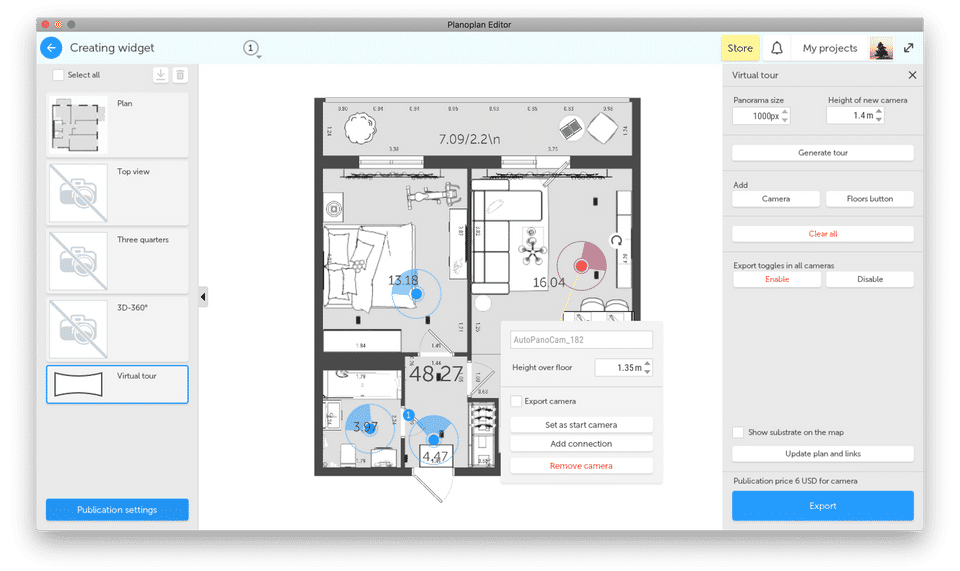This screenshot has width=960, height=571.
Task: Click Update plan and links
Action: 823,453
